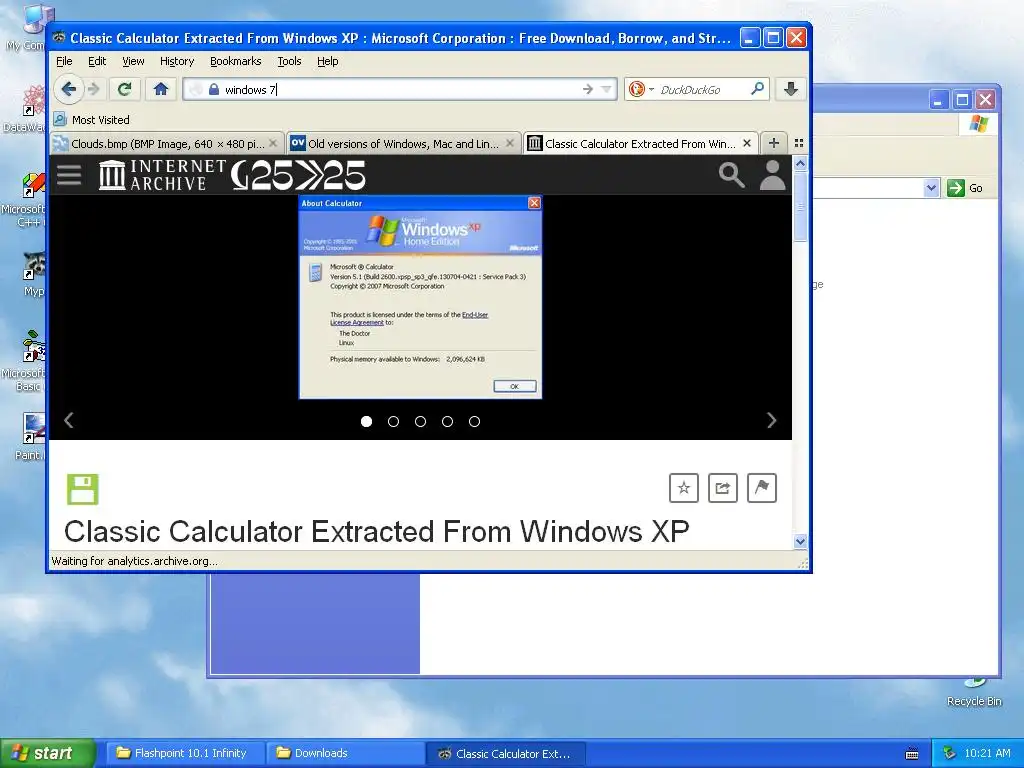Viewport: 1024px width, 768px height.
Task: Click the on-screen keyboard tray icon
Action: click(x=912, y=754)
